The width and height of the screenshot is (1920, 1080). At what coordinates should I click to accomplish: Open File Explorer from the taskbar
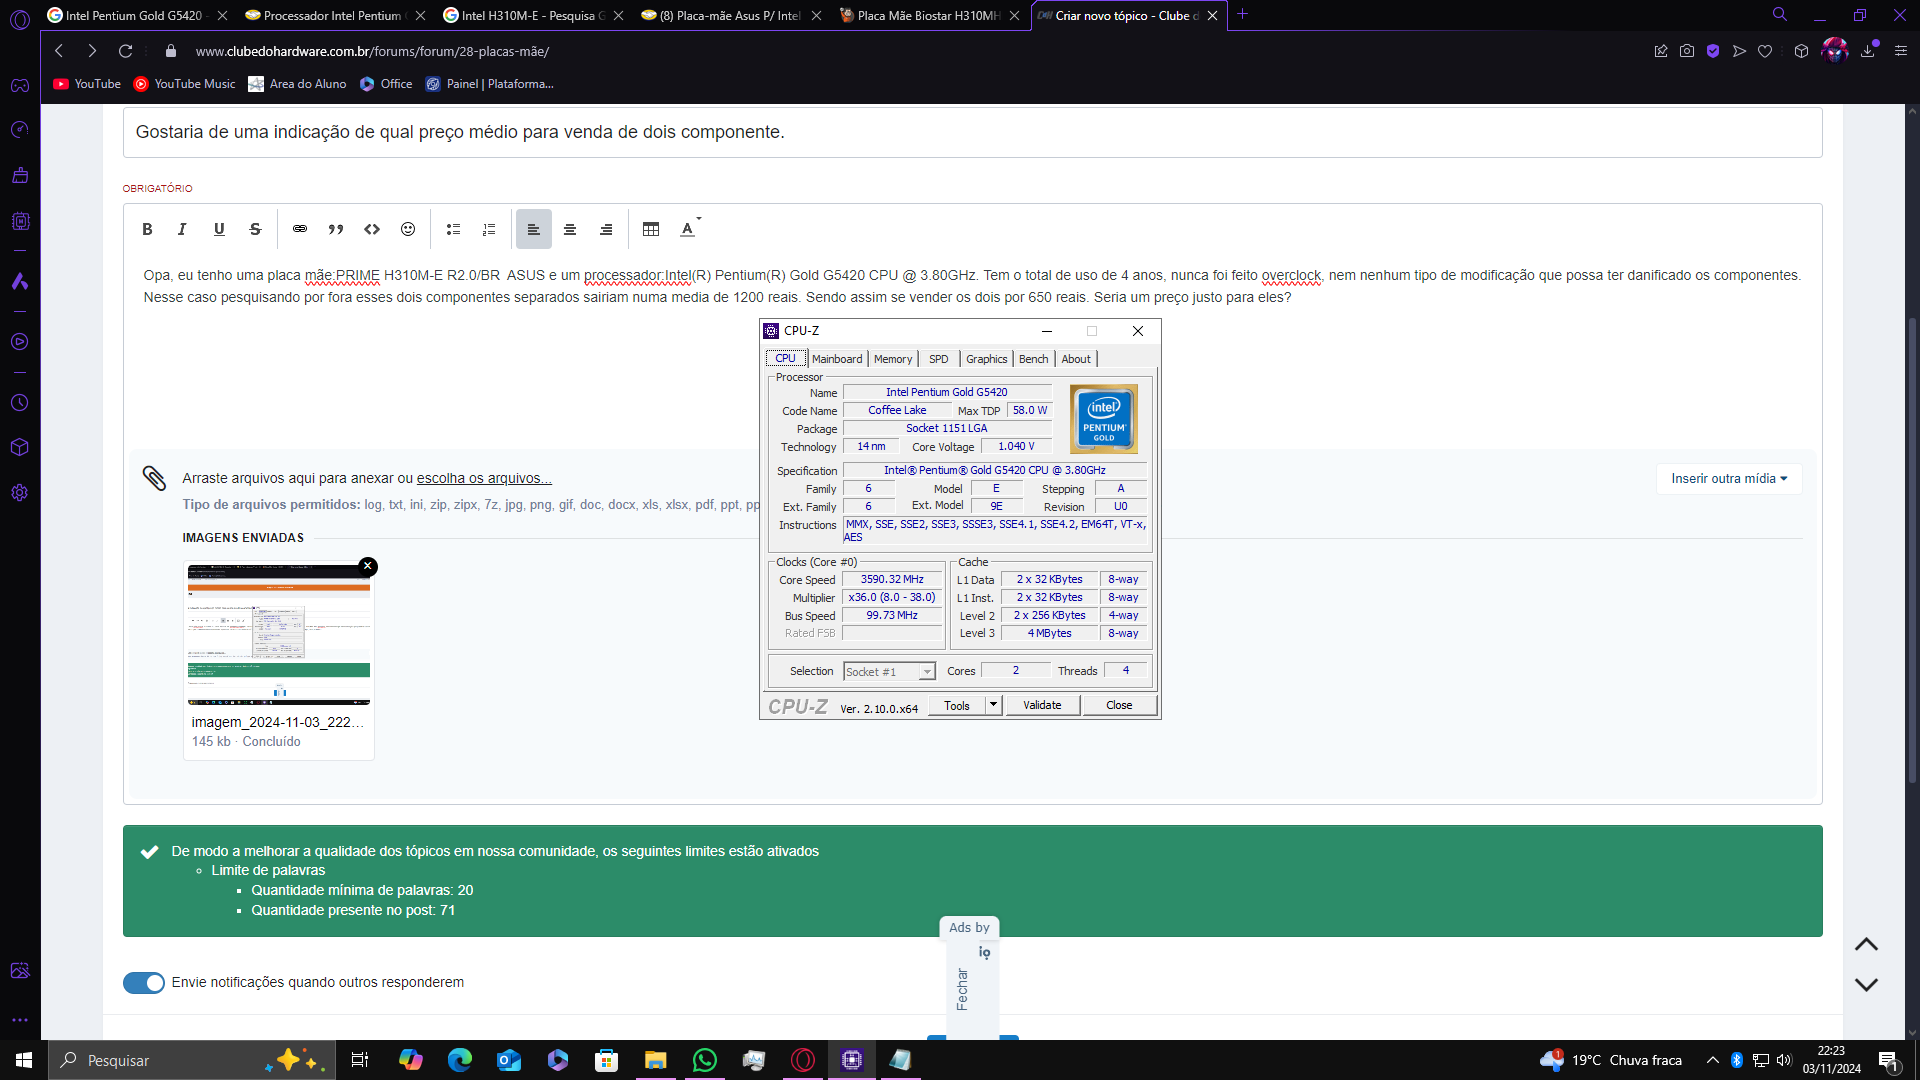(656, 1060)
